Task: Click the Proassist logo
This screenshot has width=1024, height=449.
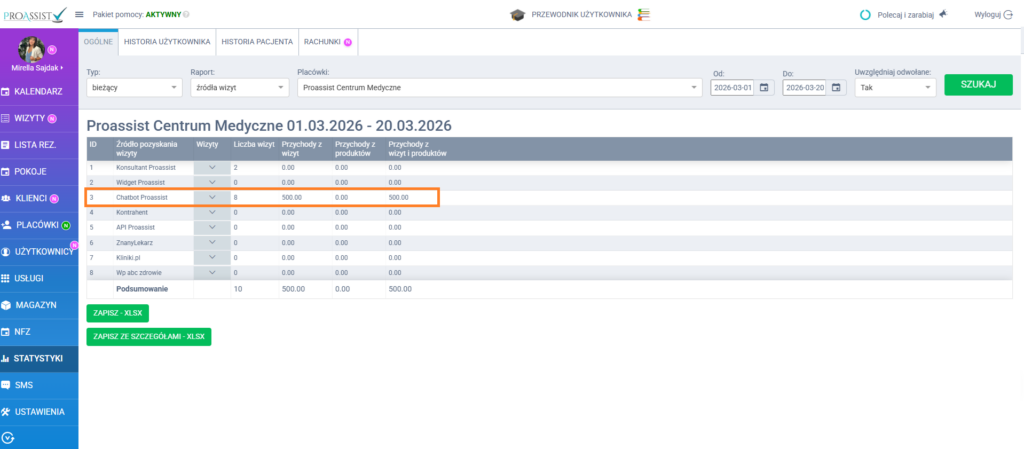Action: click(x=34, y=14)
